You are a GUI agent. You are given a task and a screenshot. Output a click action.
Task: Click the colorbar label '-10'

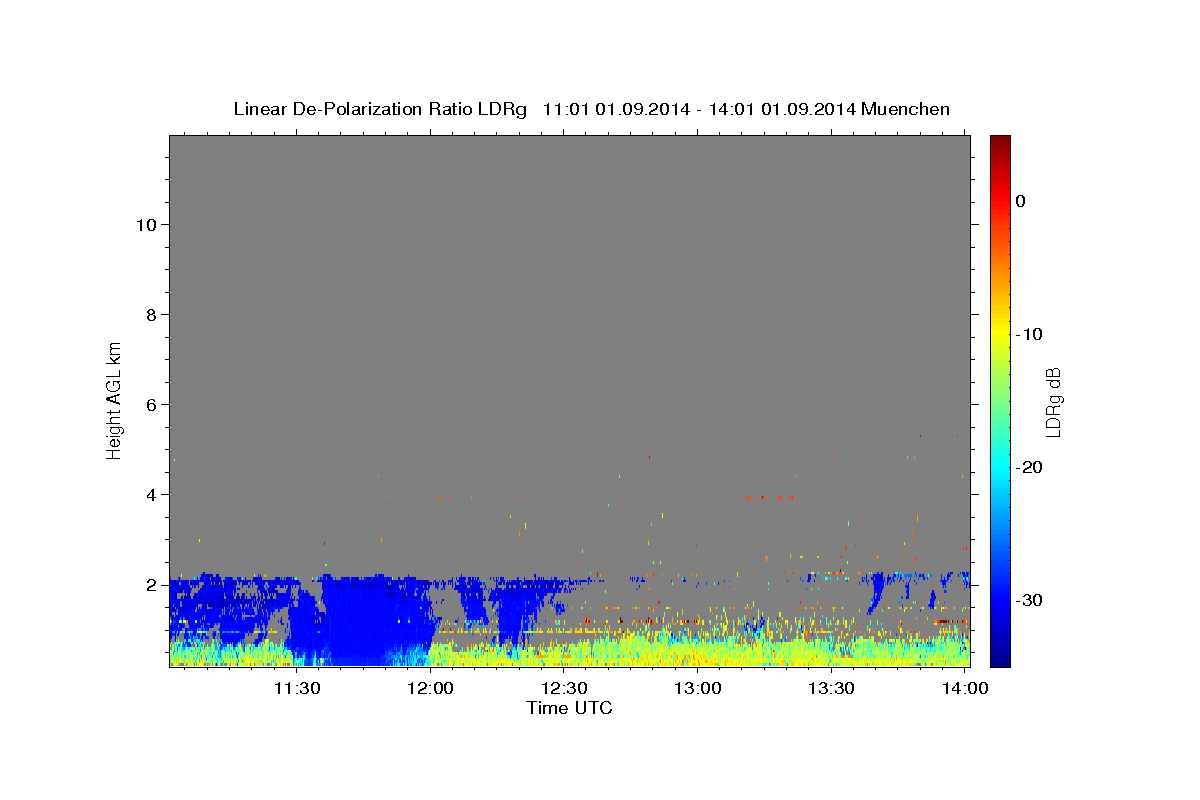(1029, 334)
